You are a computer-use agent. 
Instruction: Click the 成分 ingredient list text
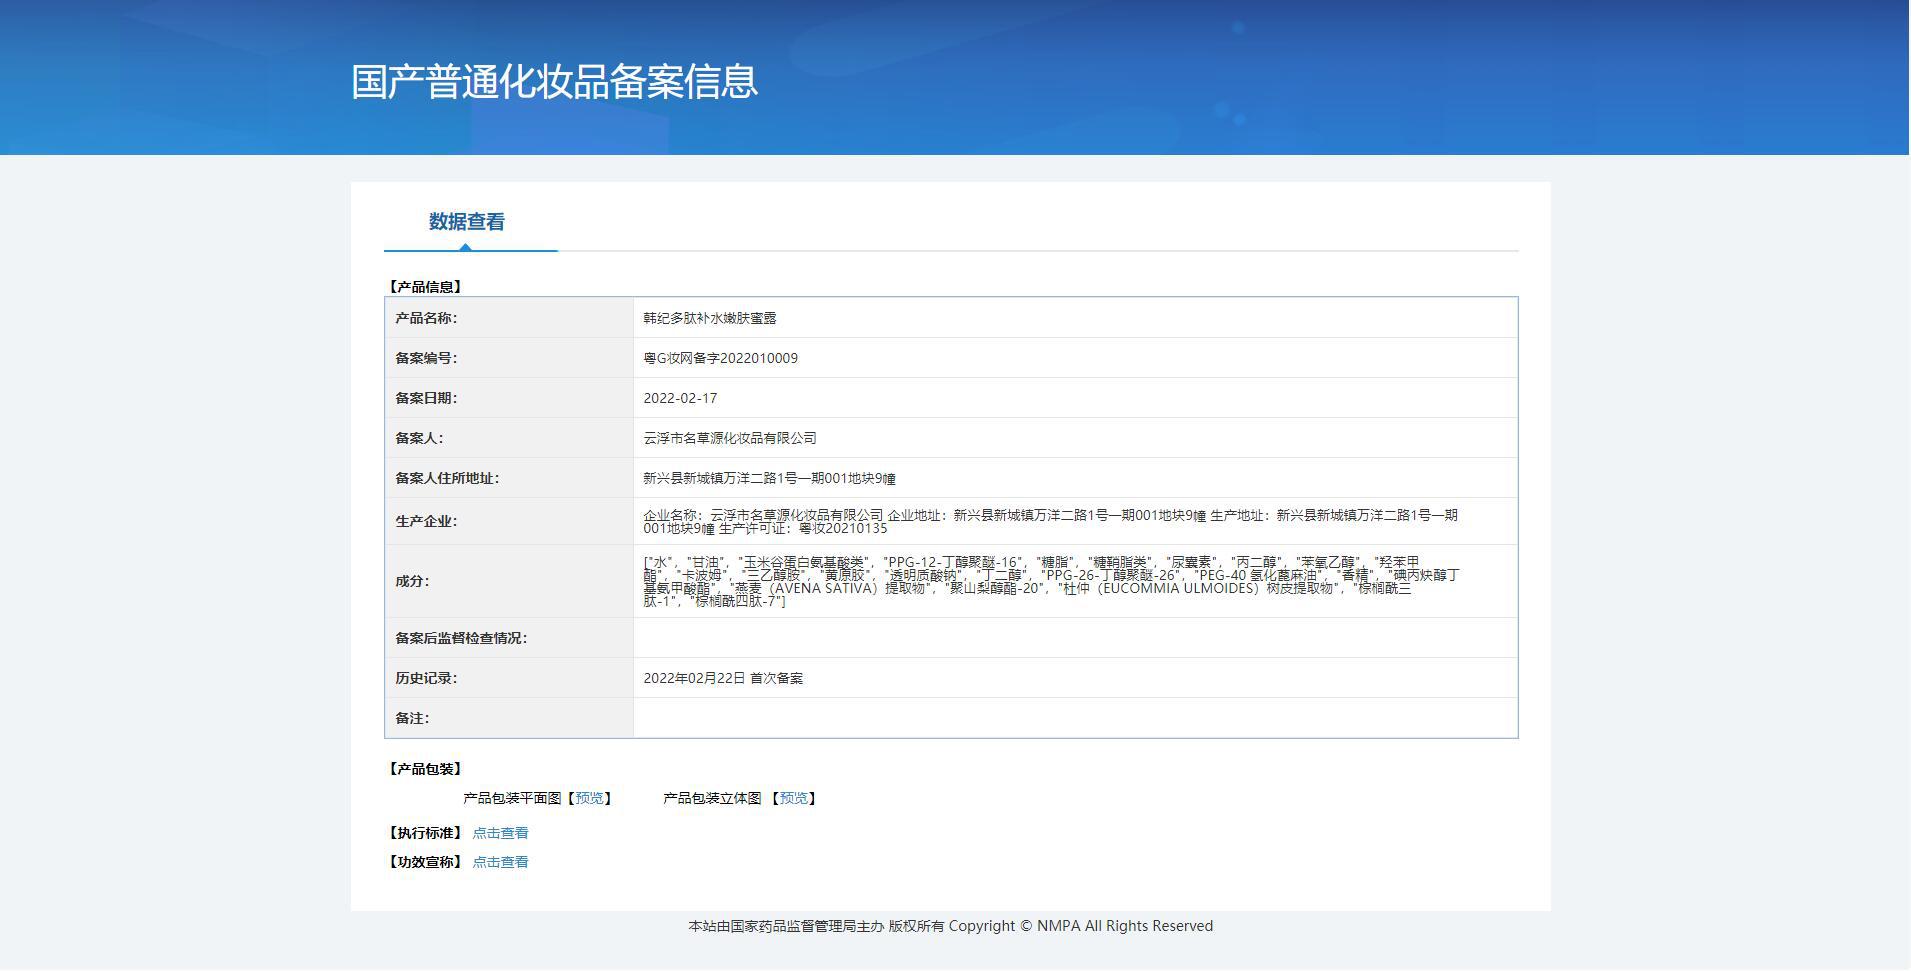pos(1050,581)
